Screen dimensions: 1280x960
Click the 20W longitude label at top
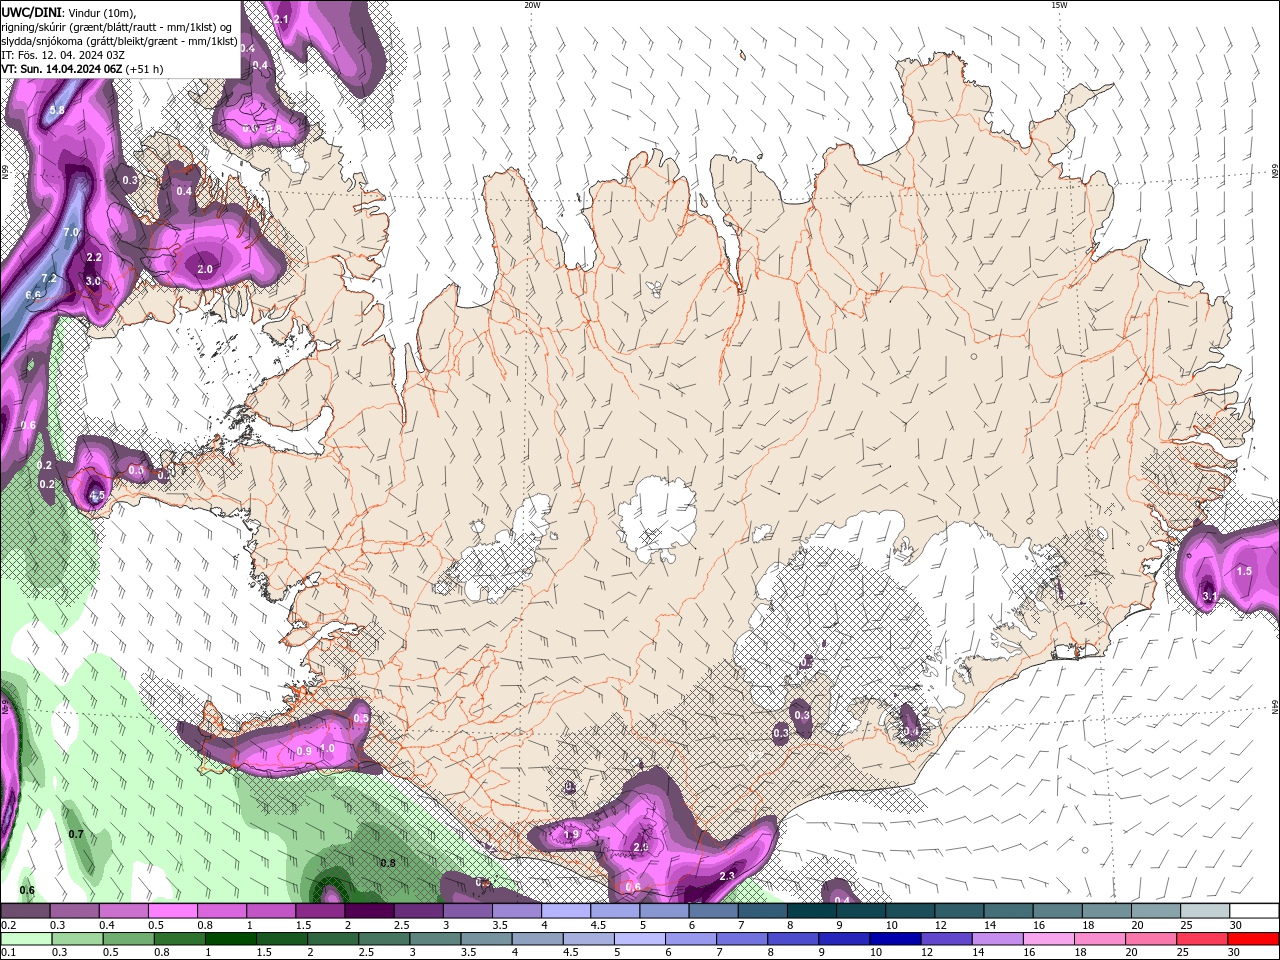(532, 5)
